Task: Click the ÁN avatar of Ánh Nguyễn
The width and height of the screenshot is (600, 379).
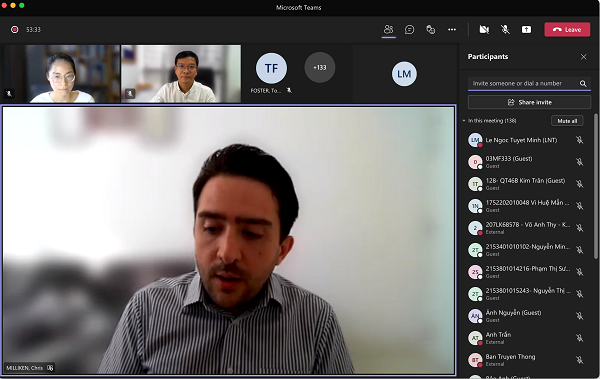Action: 475,316
